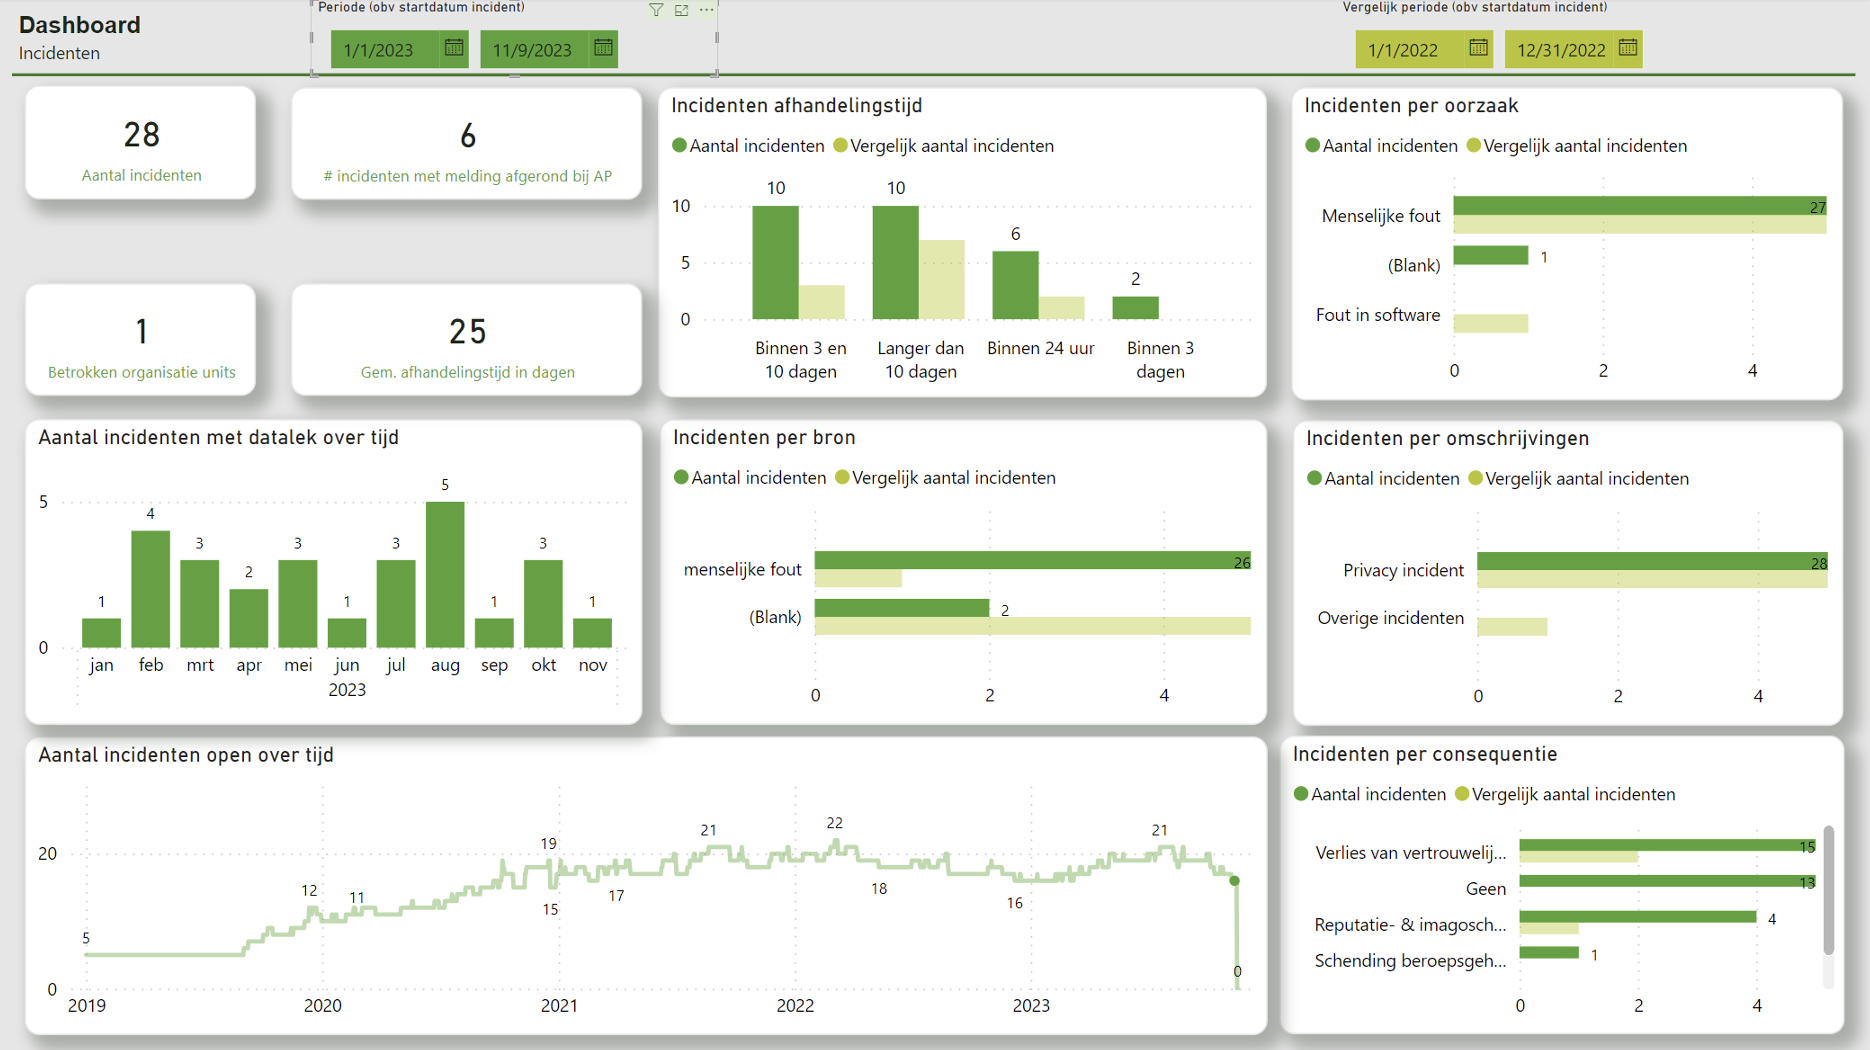Select the Fout in software comparison bar
Viewport: 1870px width, 1050px height.
click(1491, 323)
